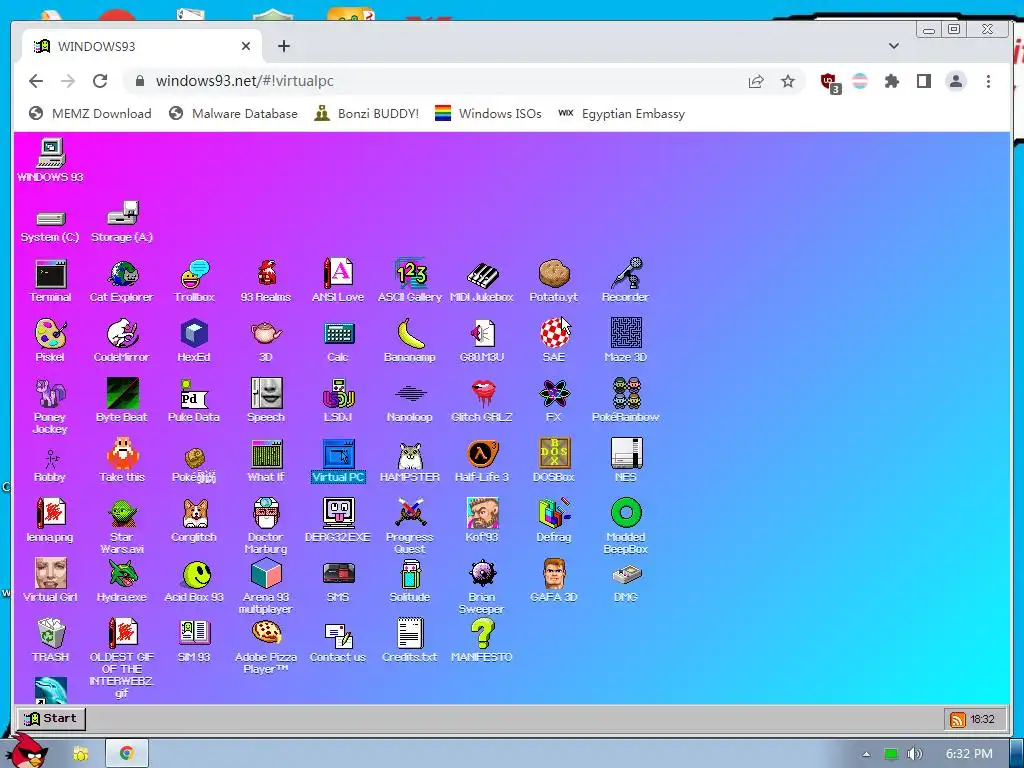Open the 3D teapot icon
The height and width of the screenshot is (768, 1024).
[266, 340]
